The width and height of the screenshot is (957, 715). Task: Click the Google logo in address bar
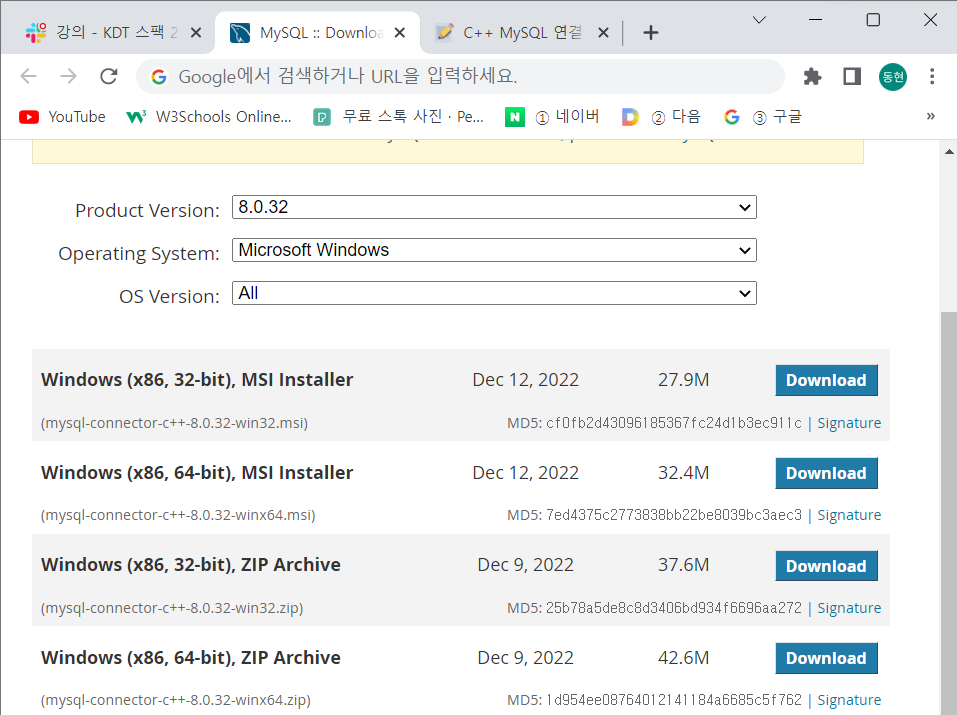point(159,76)
